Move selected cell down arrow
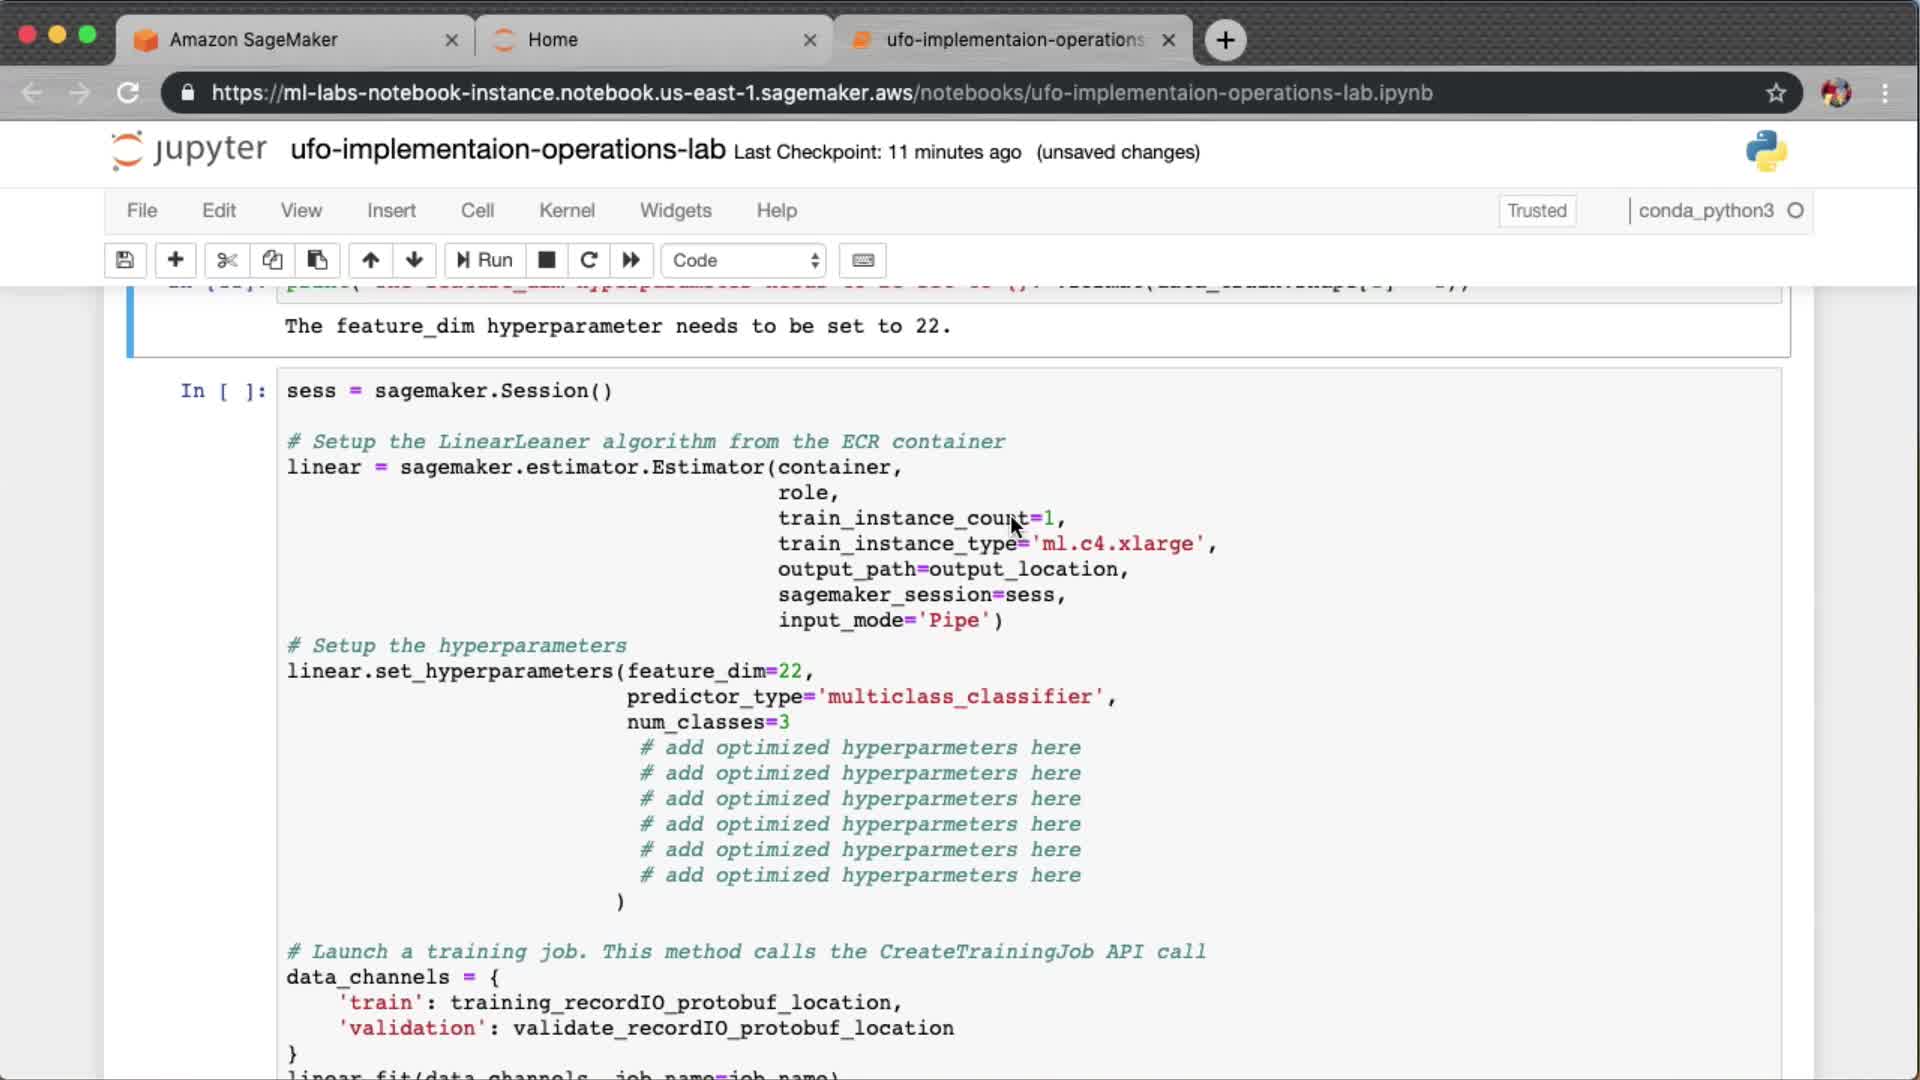 pos(414,260)
